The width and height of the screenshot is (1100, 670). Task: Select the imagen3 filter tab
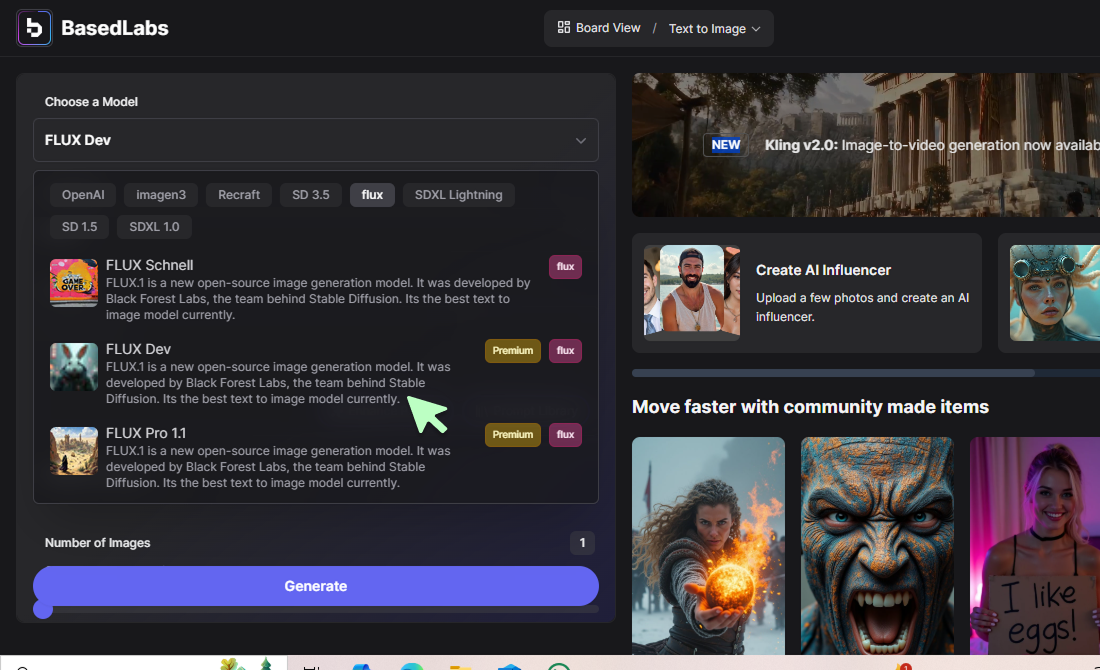click(x=161, y=195)
